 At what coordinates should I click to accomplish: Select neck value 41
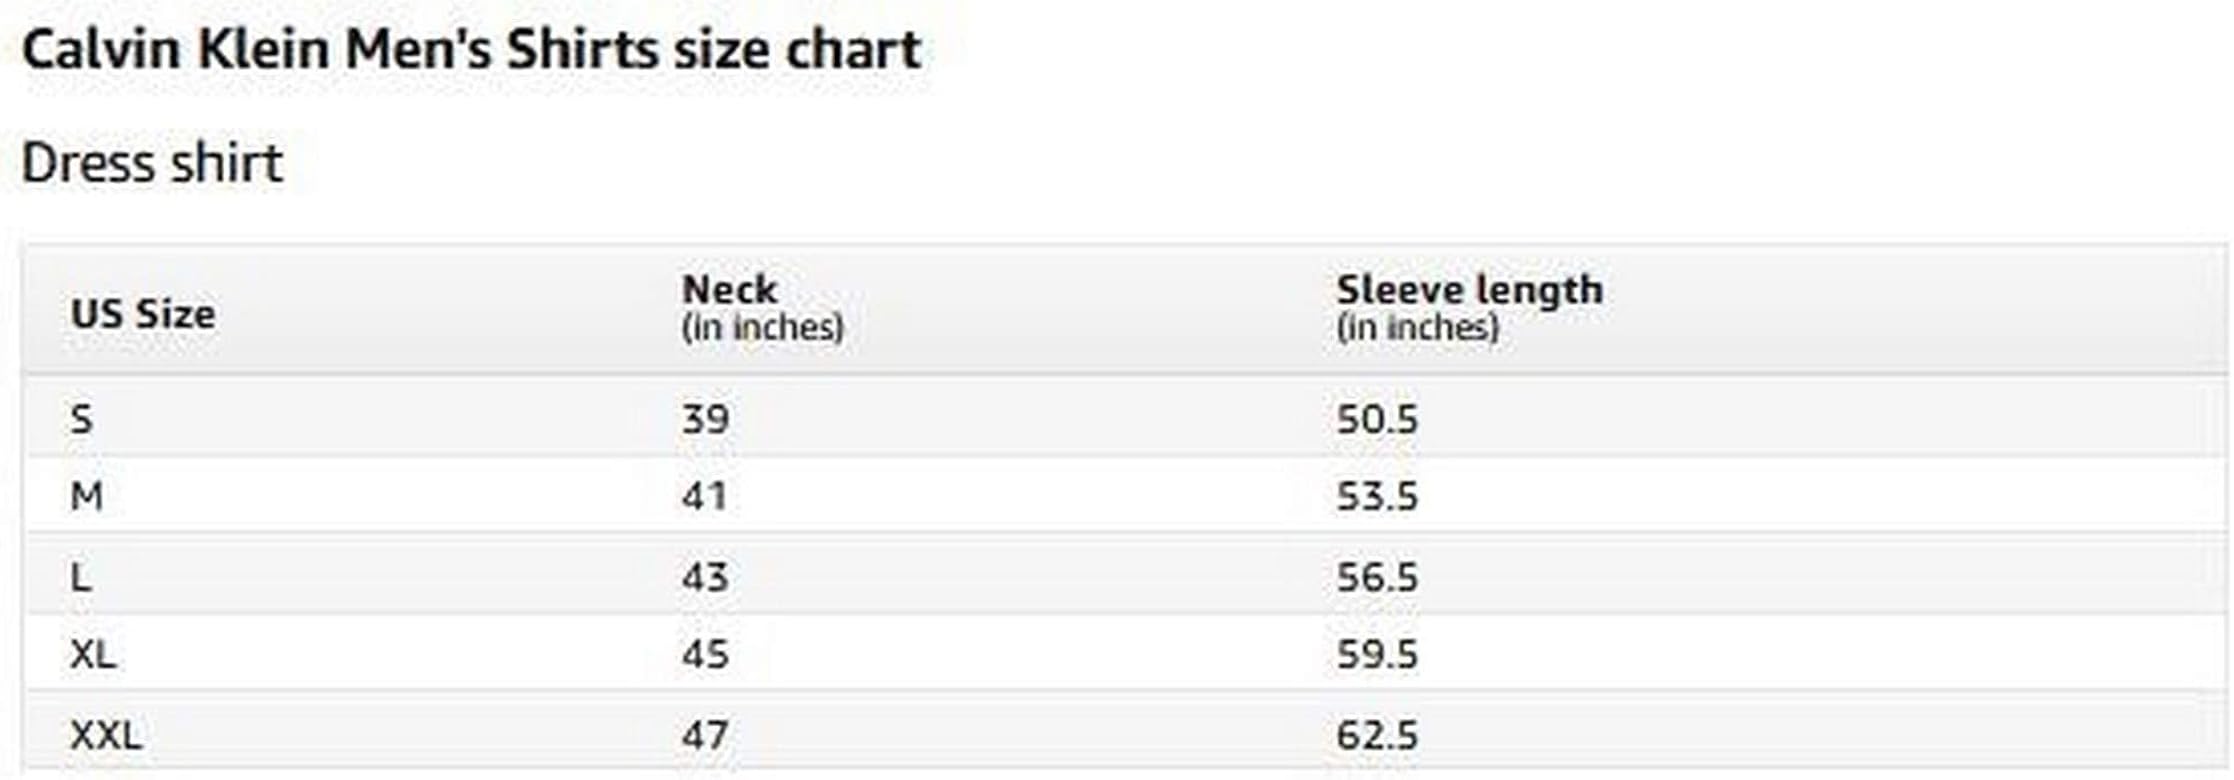pos(704,496)
